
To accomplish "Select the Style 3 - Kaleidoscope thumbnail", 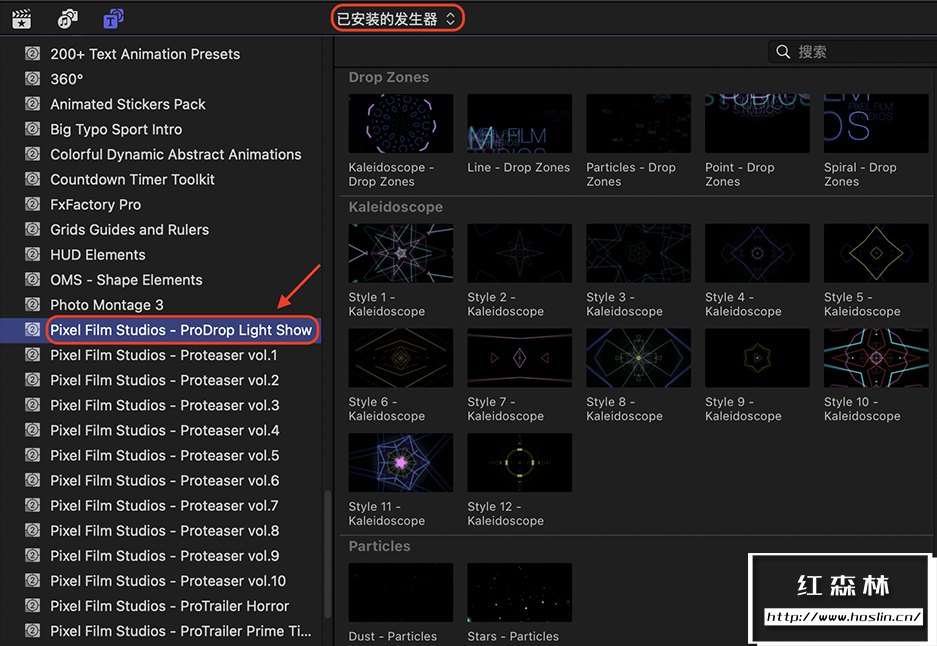I will [x=638, y=253].
